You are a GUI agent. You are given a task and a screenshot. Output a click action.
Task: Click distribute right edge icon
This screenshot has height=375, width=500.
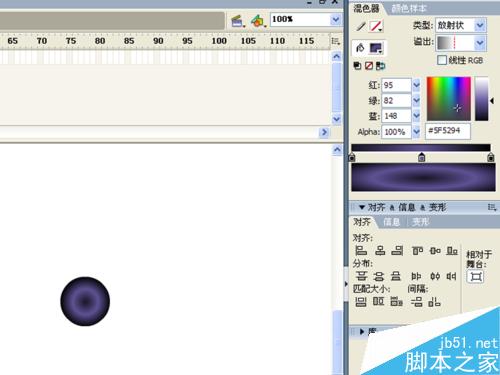(x=451, y=276)
